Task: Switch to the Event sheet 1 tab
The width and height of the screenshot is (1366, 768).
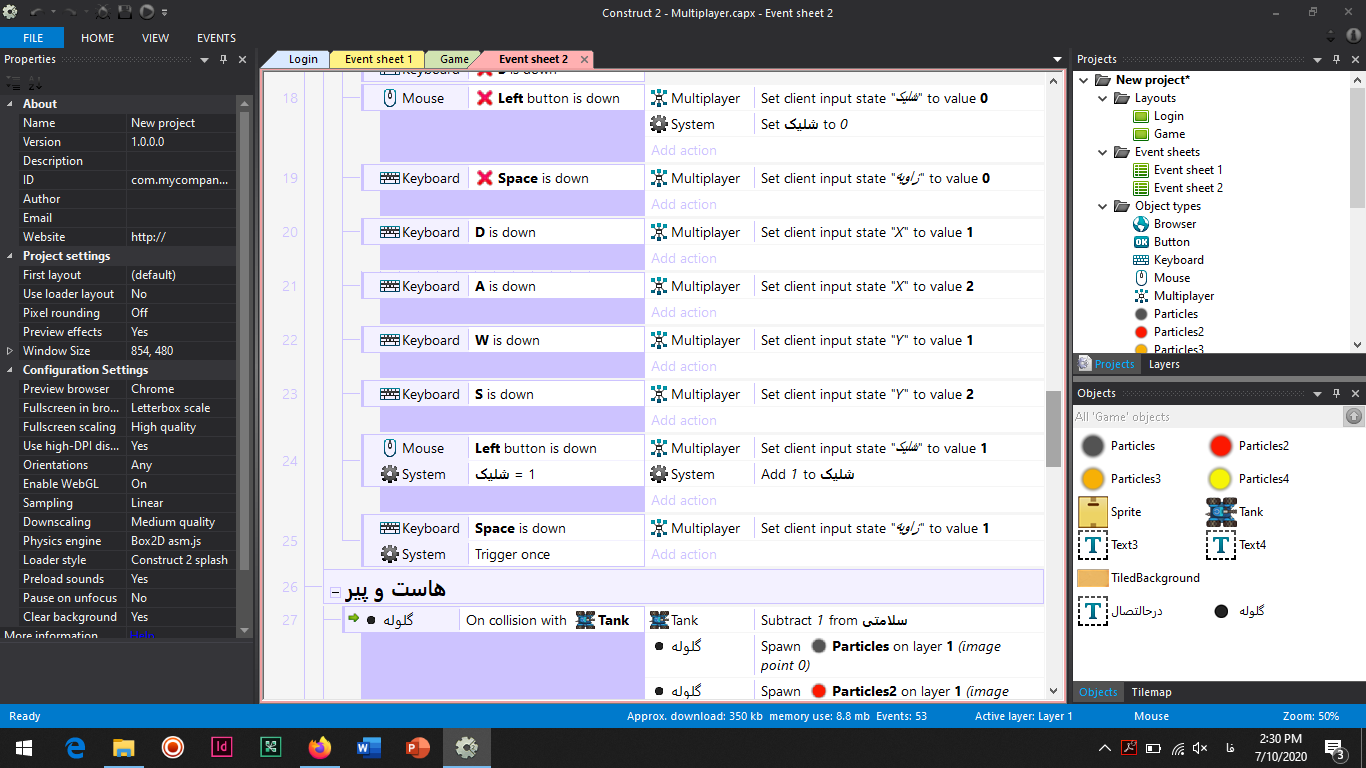Action: coord(378,59)
